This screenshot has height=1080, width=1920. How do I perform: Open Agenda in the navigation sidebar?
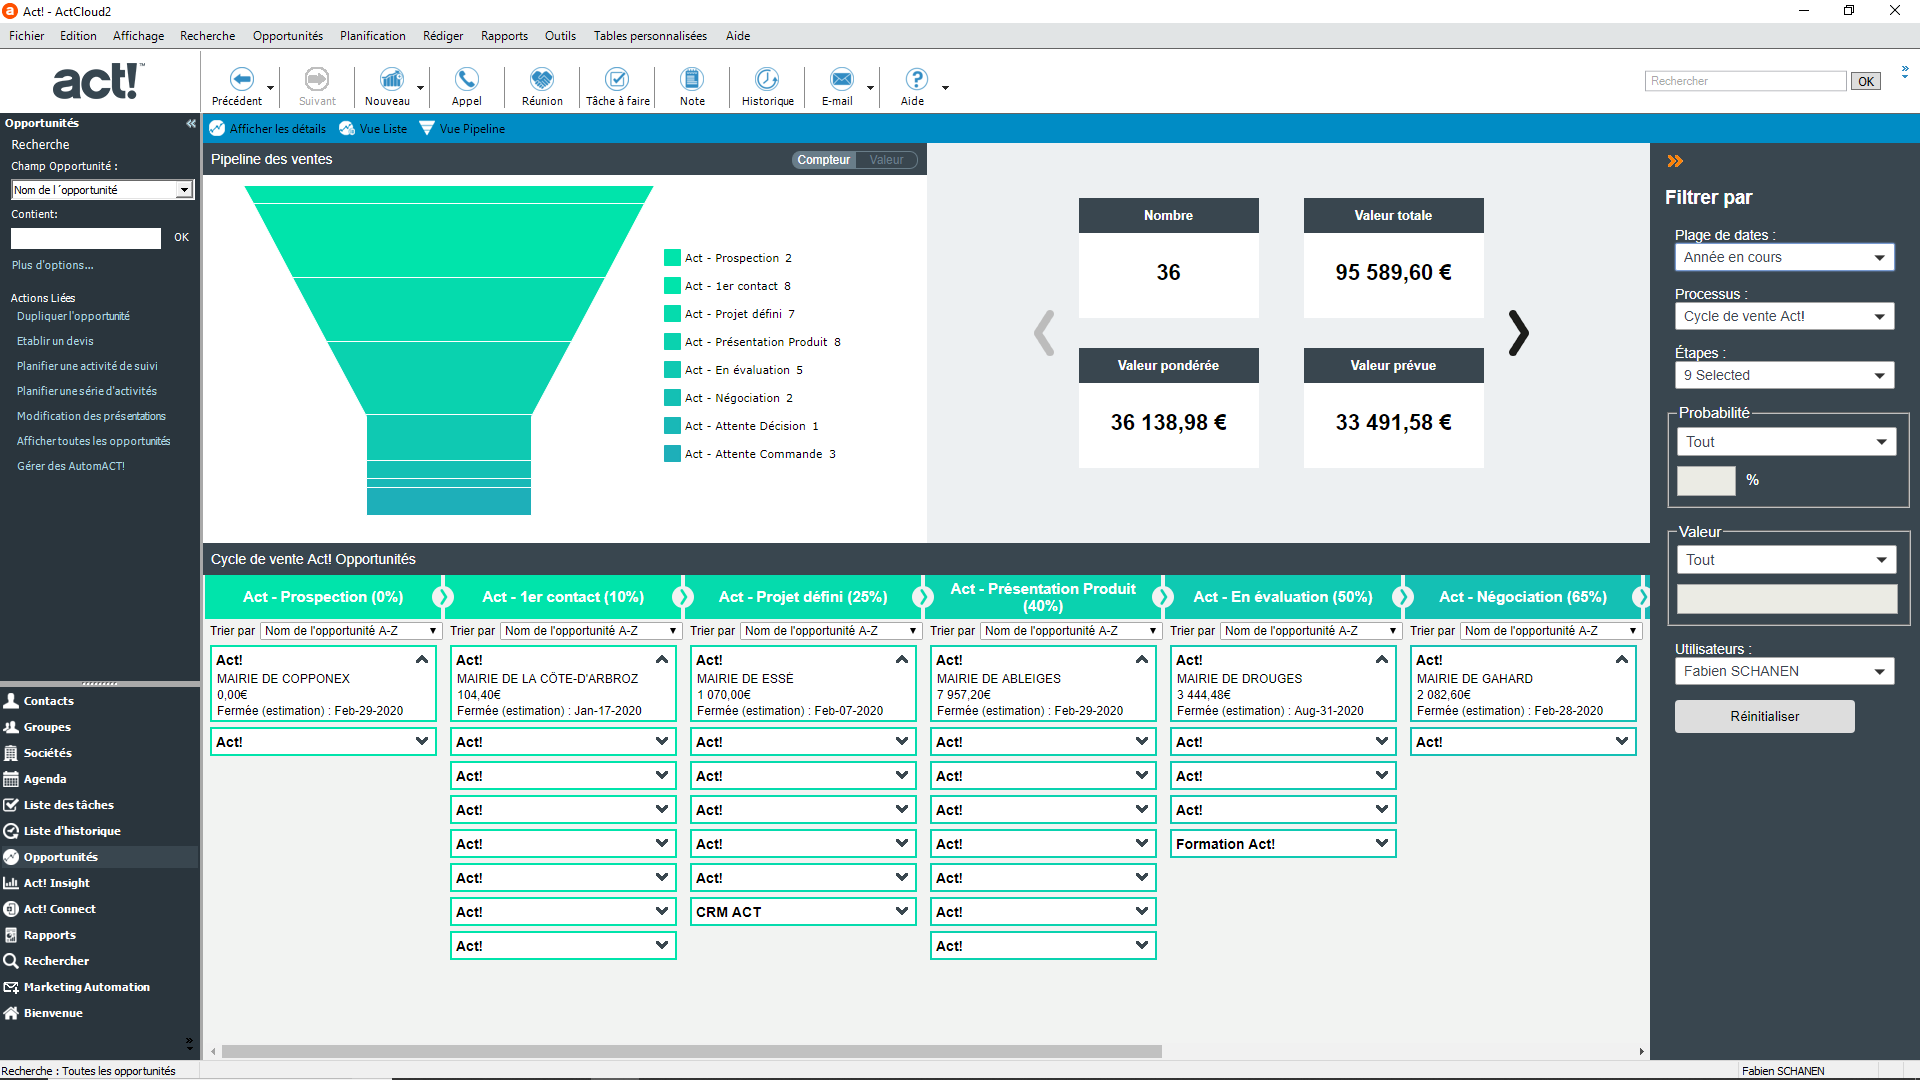pyautogui.click(x=45, y=779)
